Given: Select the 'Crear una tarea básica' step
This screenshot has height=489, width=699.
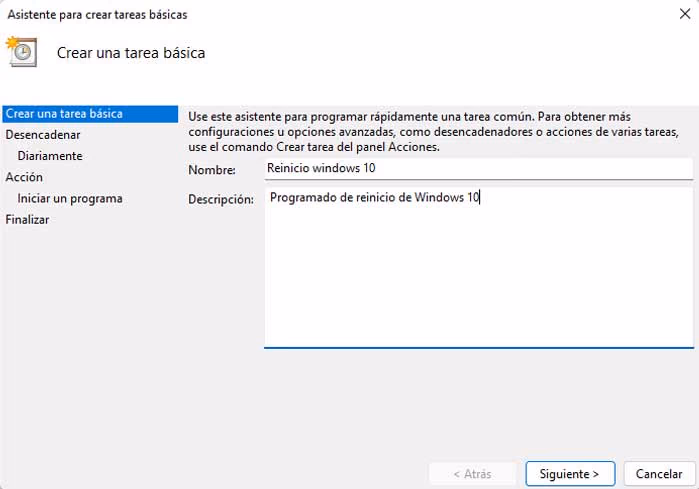Looking at the screenshot, I should [90, 114].
